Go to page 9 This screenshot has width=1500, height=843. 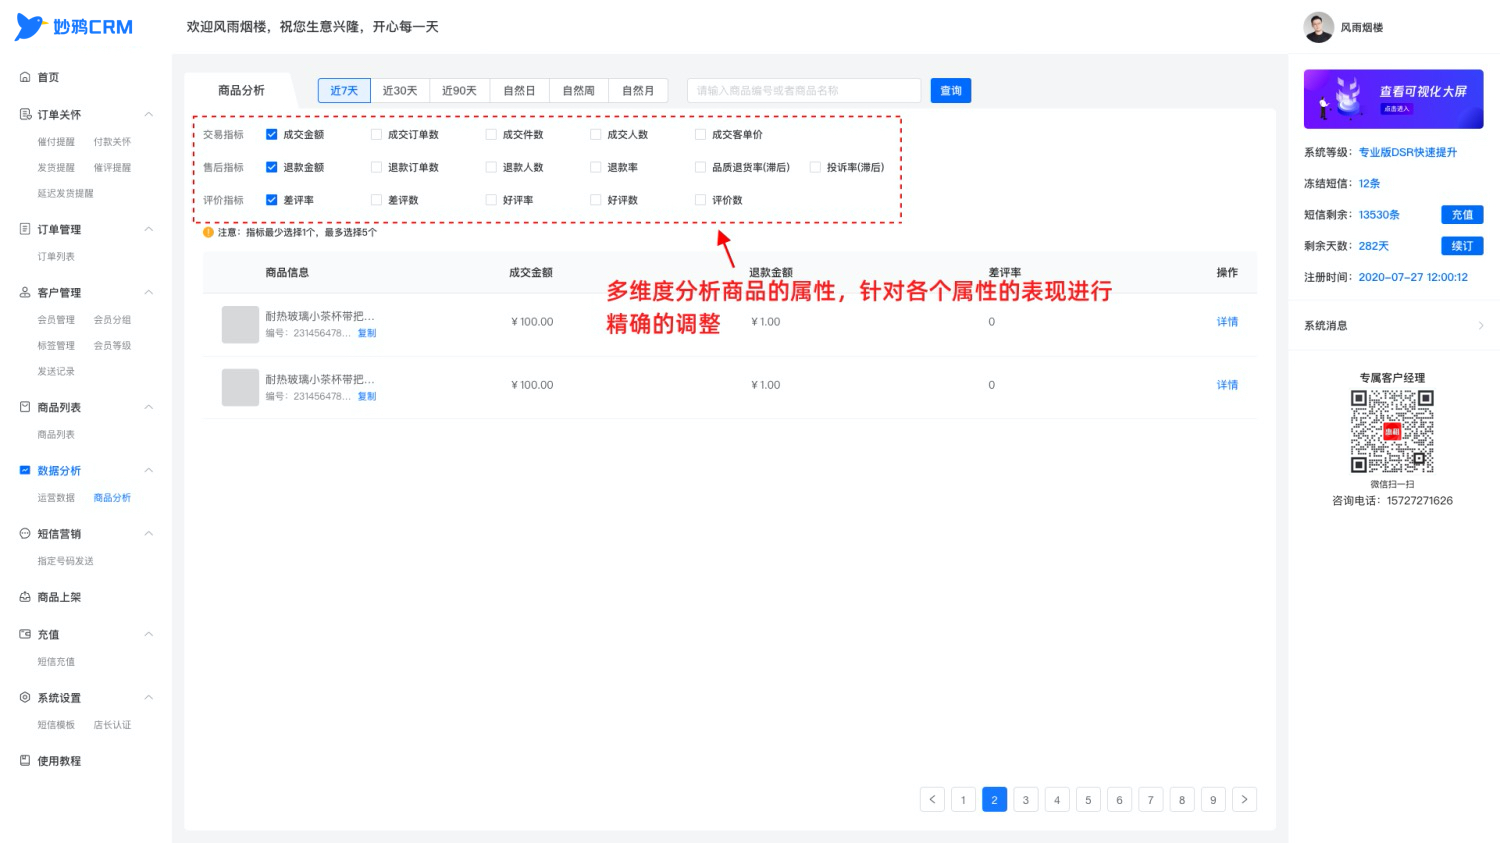pyautogui.click(x=1213, y=799)
